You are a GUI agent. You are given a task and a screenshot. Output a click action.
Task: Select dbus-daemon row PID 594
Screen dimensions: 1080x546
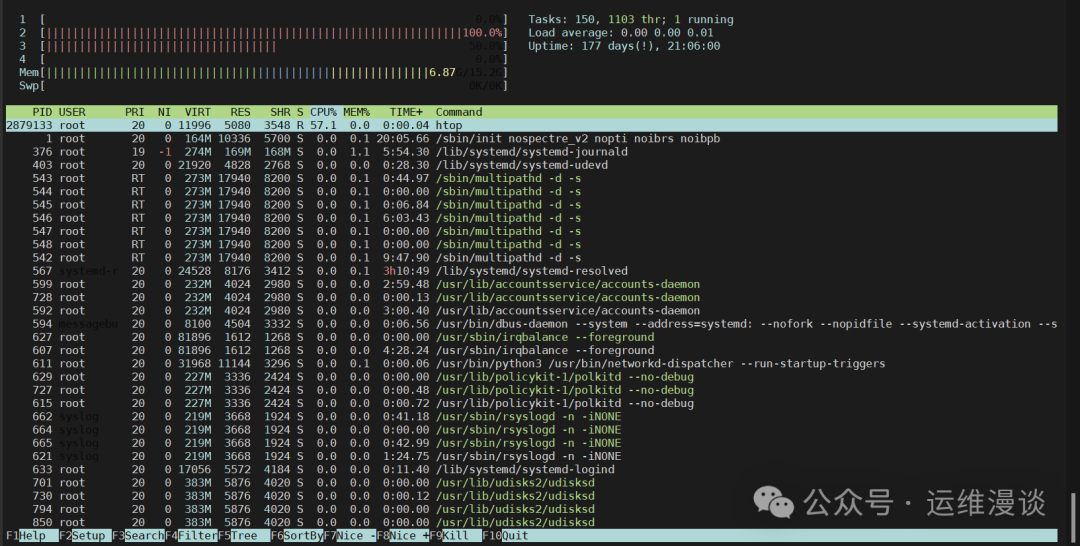(x=532, y=324)
